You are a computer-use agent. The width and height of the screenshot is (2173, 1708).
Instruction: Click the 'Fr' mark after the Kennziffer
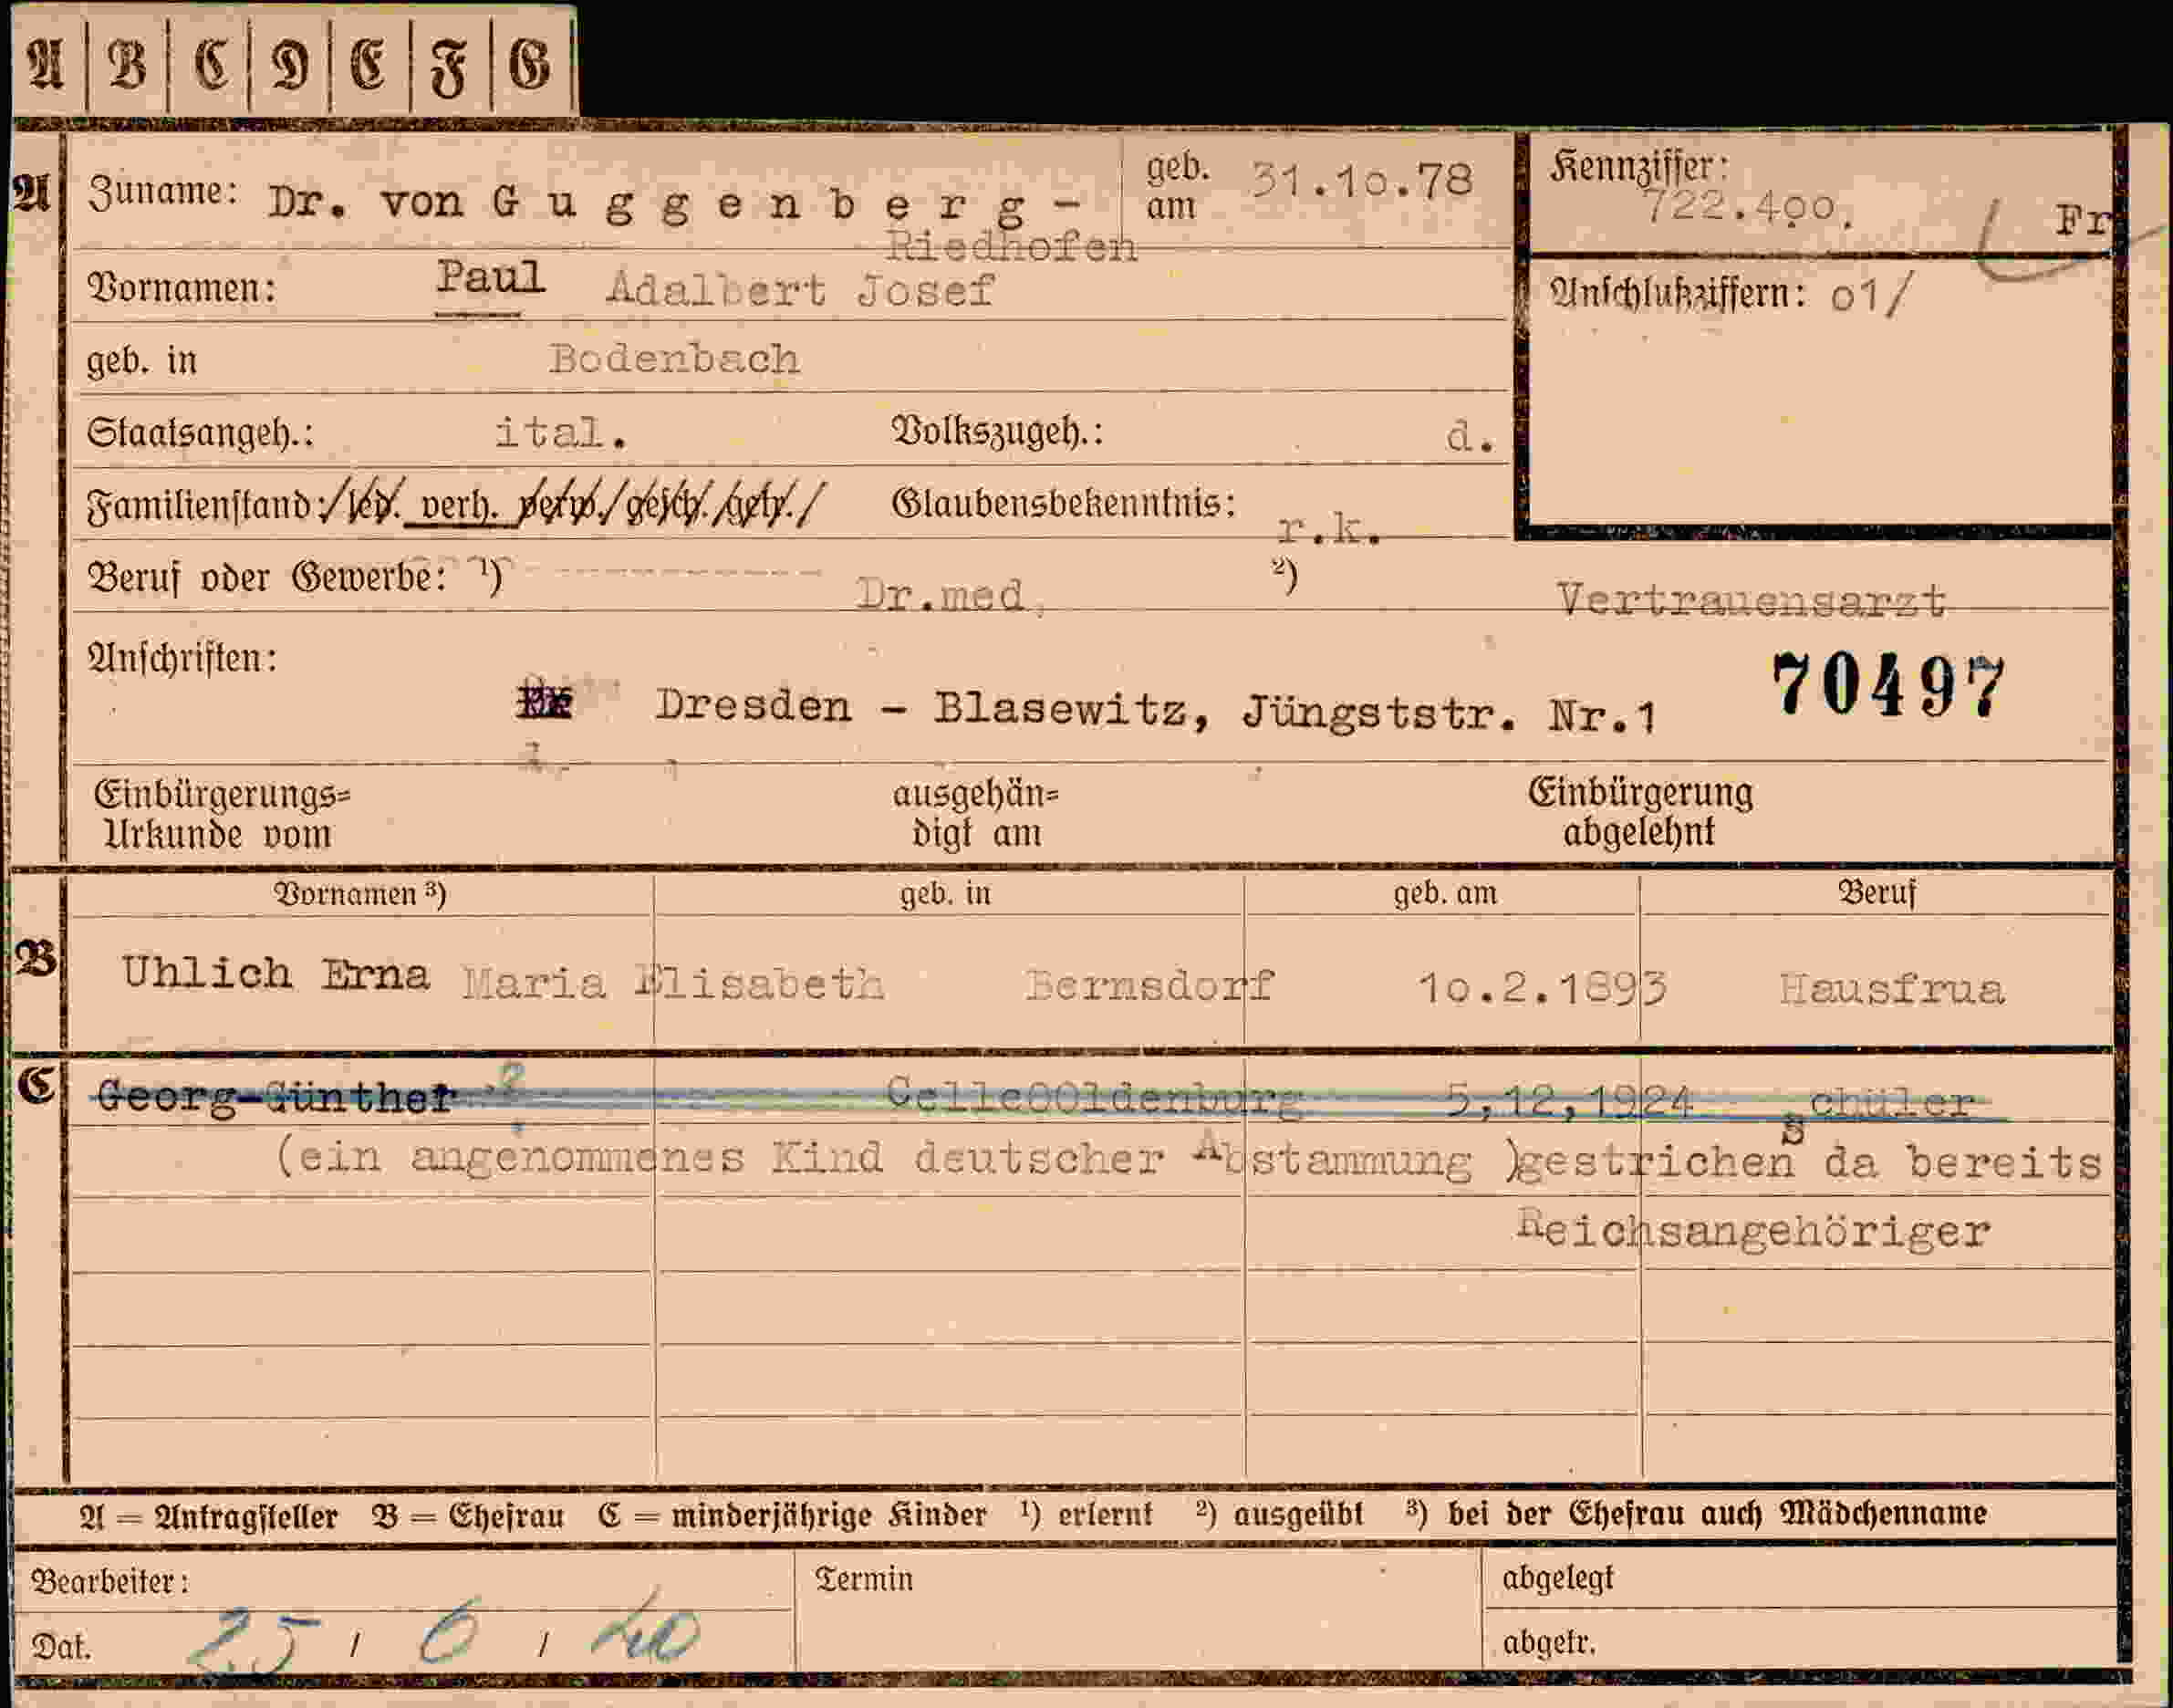pos(2082,220)
